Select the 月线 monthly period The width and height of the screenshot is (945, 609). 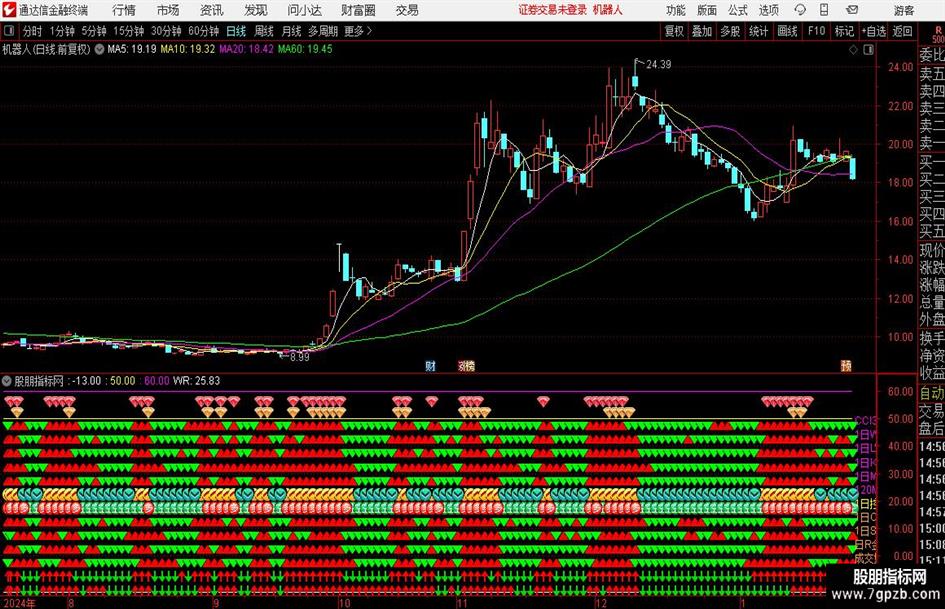[292, 31]
